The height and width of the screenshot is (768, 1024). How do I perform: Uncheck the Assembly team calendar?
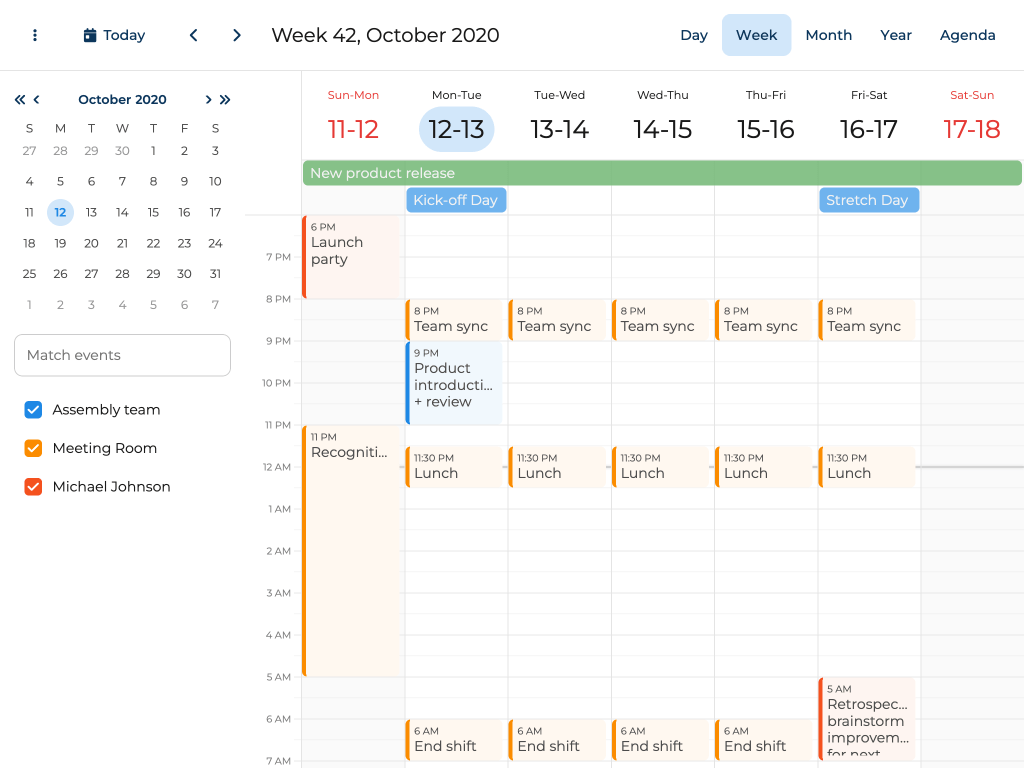tap(33, 410)
